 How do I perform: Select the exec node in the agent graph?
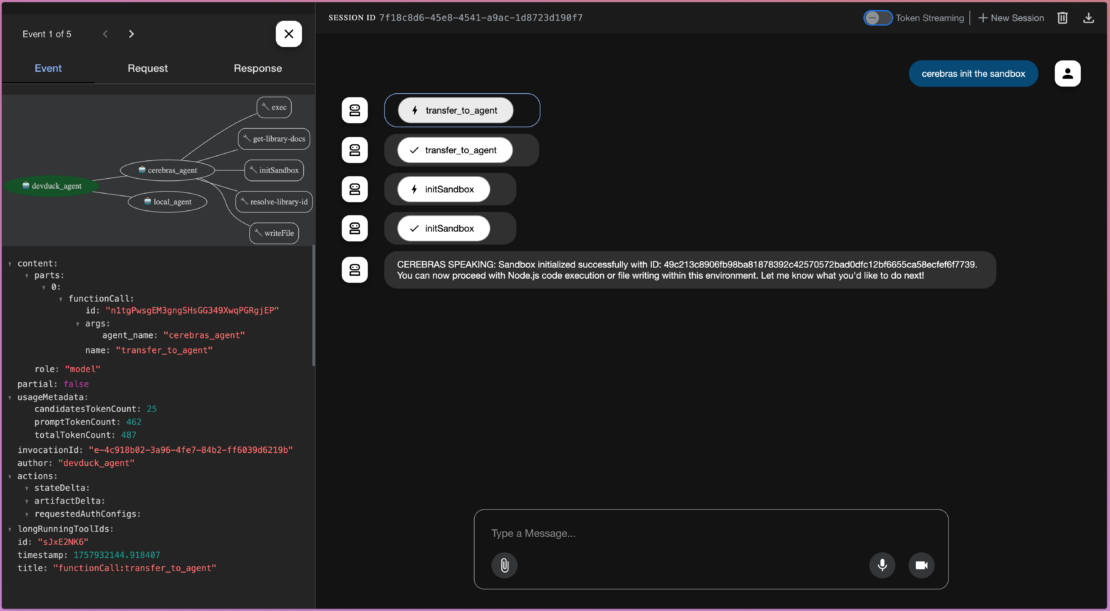(274, 107)
